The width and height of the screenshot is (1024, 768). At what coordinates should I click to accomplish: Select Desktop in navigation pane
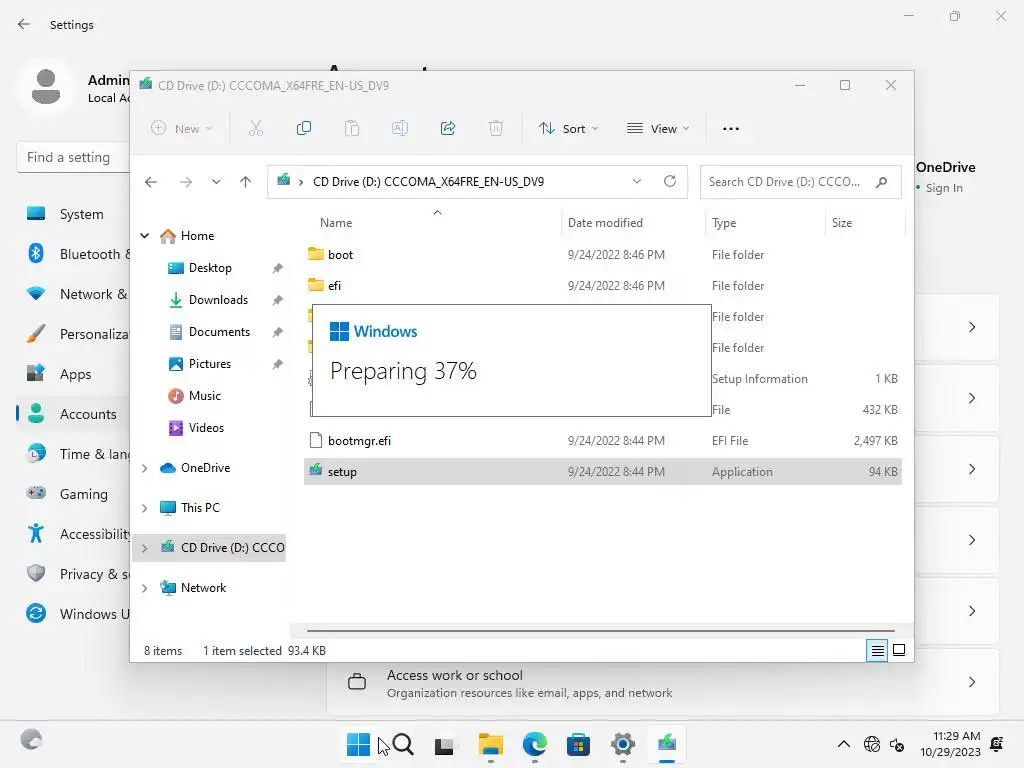pyautogui.click(x=210, y=268)
